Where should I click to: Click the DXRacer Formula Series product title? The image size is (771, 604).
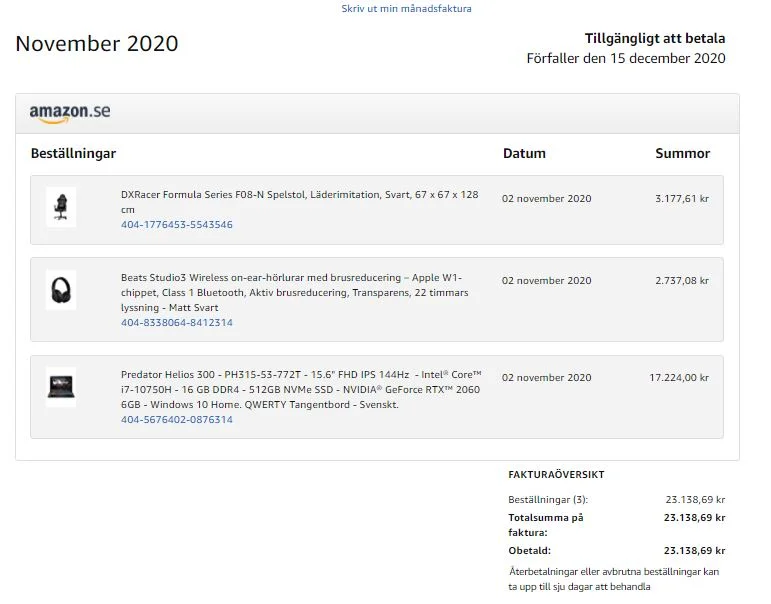[299, 202]
